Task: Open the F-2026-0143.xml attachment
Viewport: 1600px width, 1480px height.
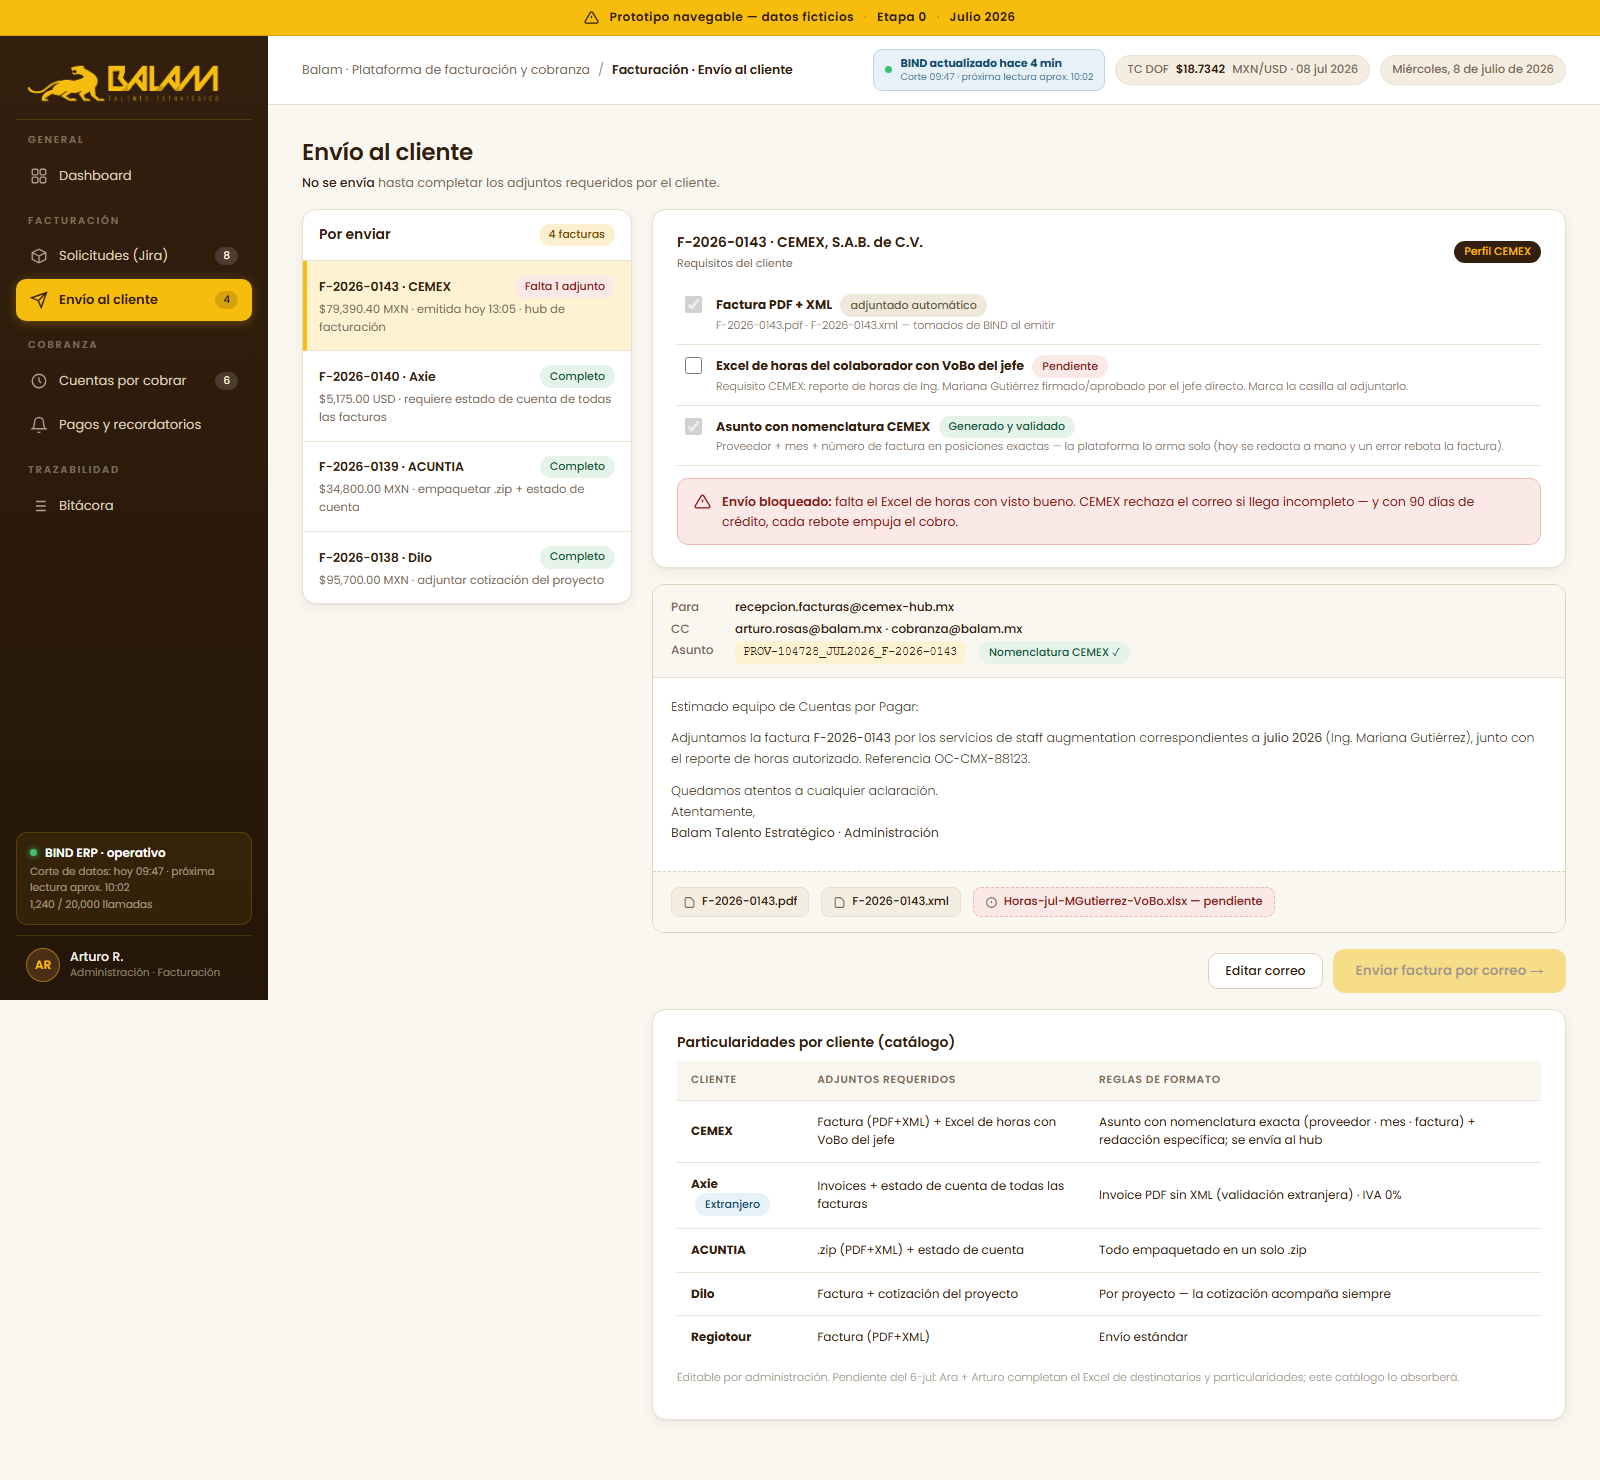Action: point(891,902)
